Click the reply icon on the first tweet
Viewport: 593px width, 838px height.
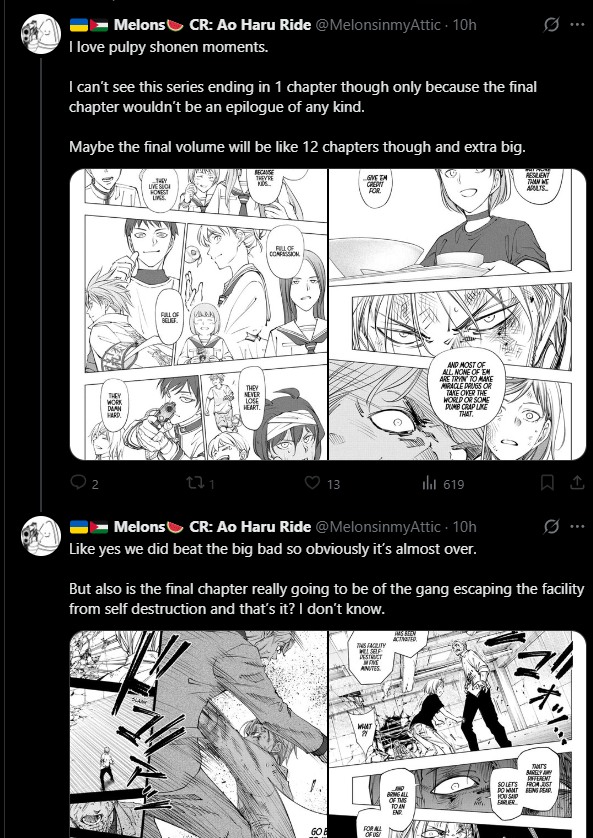[79, 483]
